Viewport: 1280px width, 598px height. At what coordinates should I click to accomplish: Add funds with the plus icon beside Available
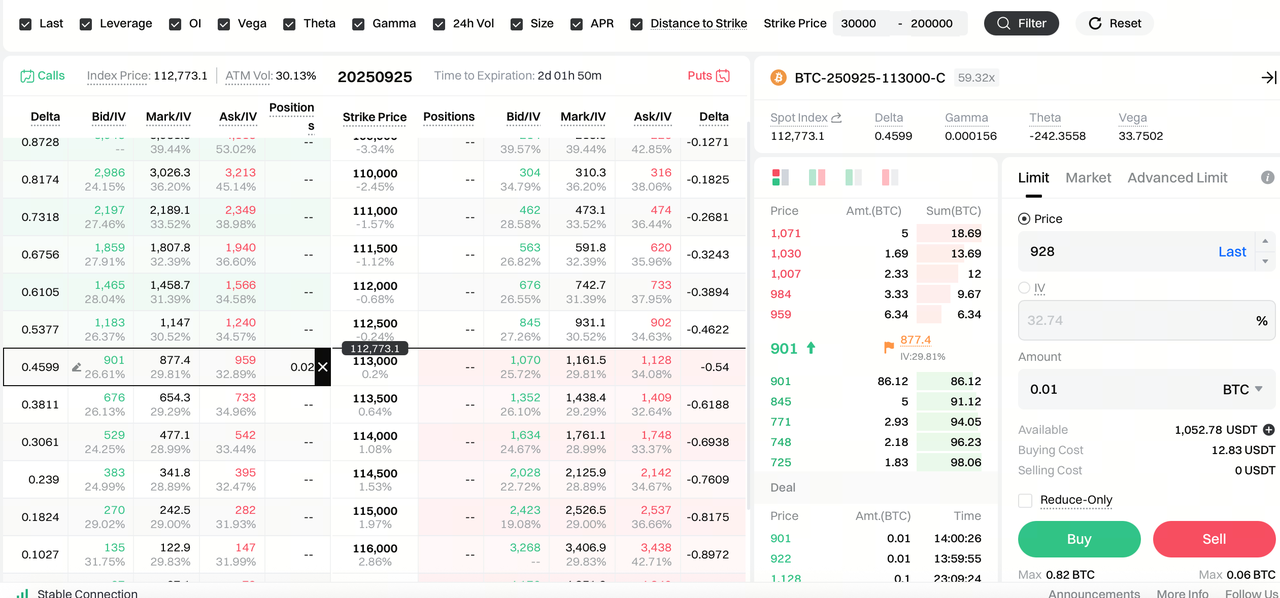click(x=1269, y=430)
